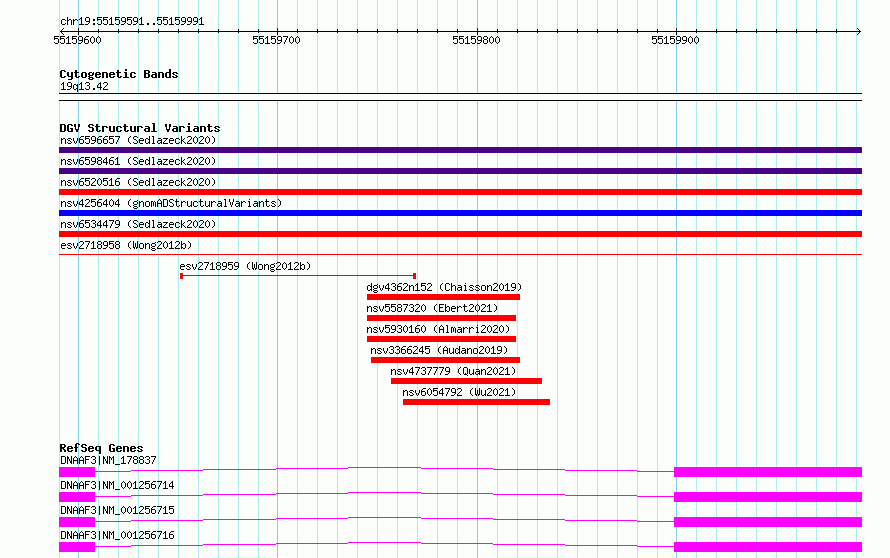Click the nsv5930160 (Almarri2020) variant label
This screenshot has height=558, width=890.
pos(438,329)
